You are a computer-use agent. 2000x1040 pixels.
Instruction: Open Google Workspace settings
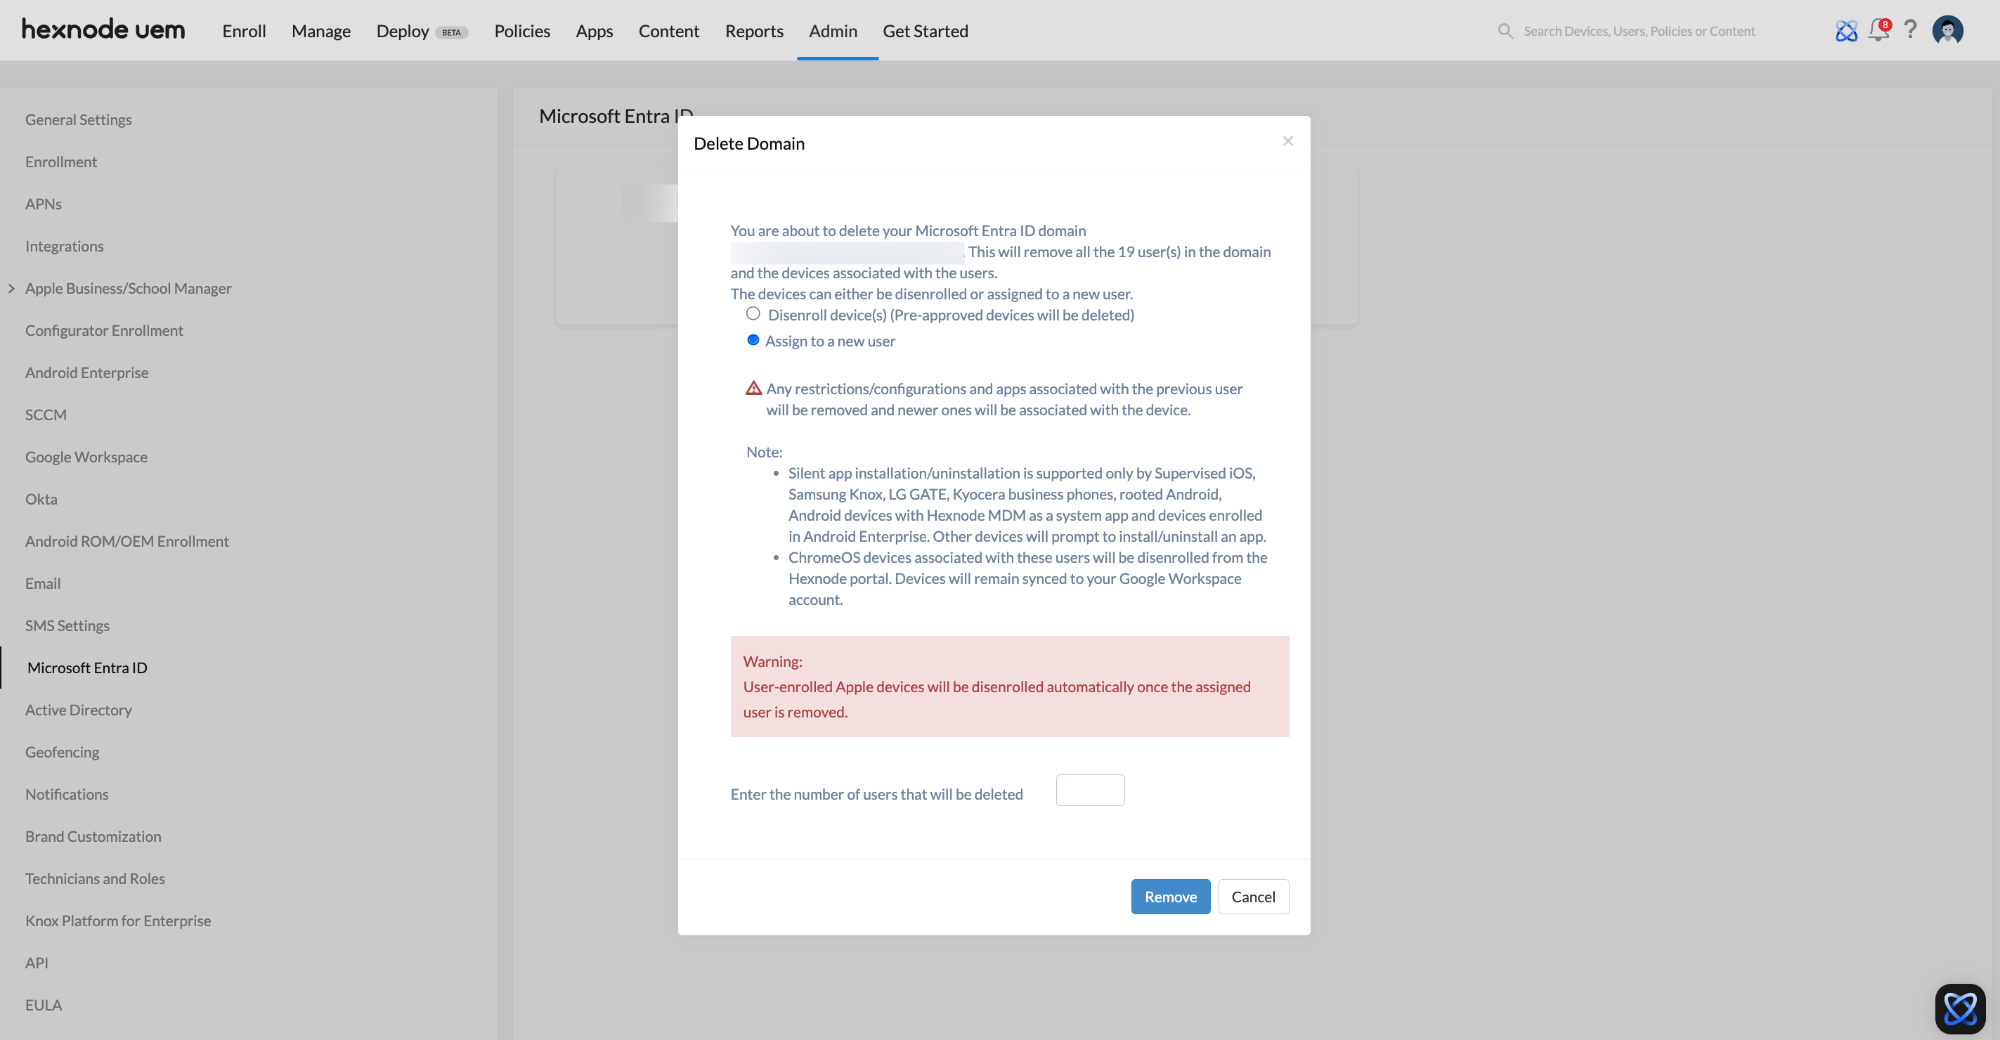[x=86, y=456]
